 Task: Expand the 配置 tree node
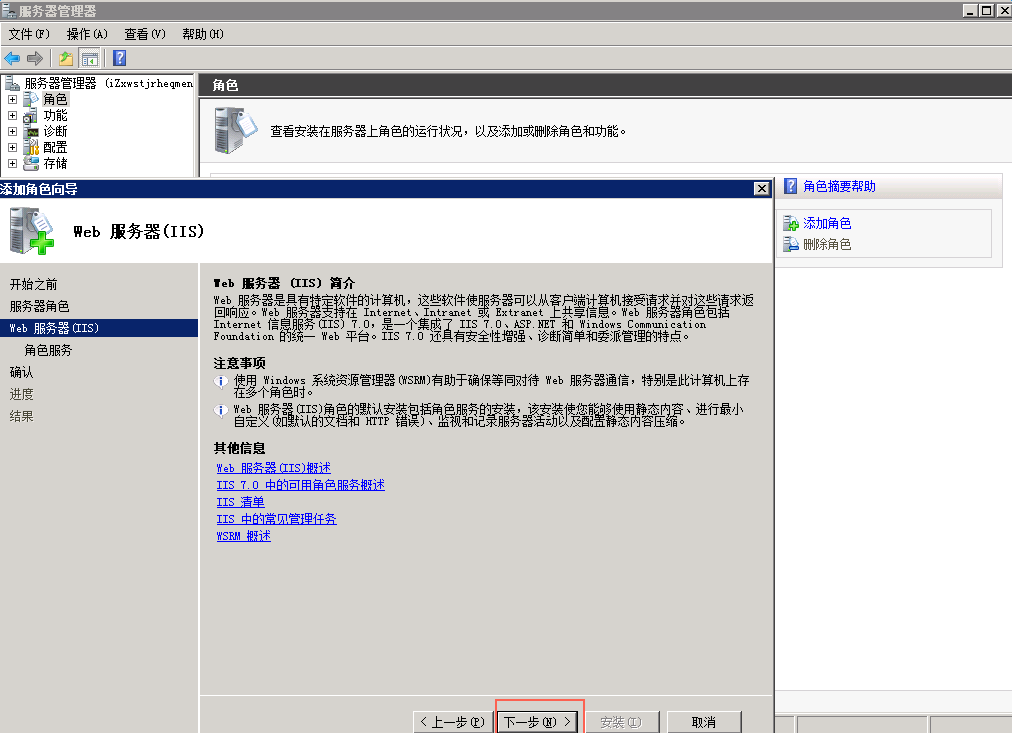(x=12, y=147)
